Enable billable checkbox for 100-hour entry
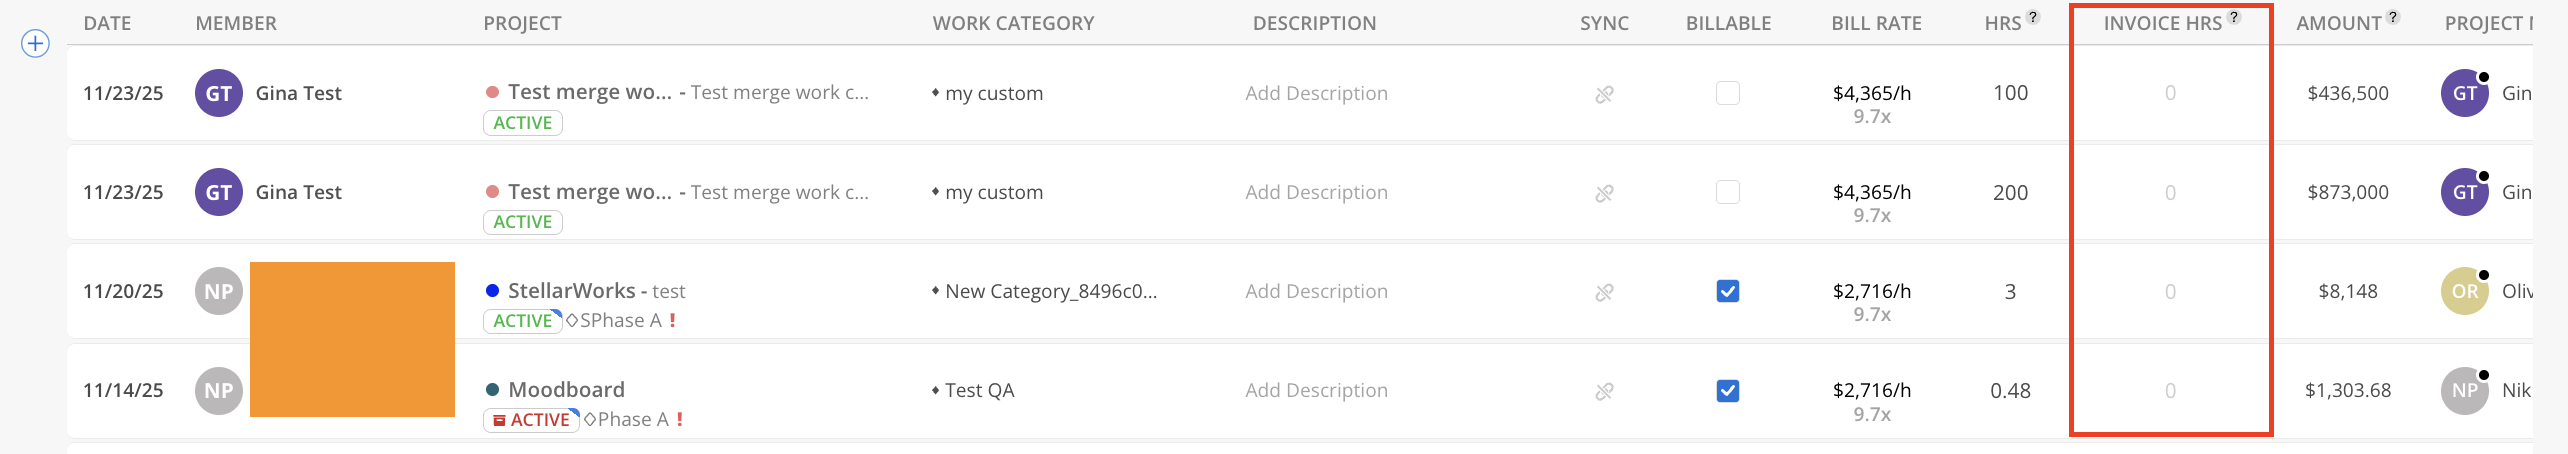Image resolution: width=2568 pixels, height=454 pixels. tap(1727, 93)
